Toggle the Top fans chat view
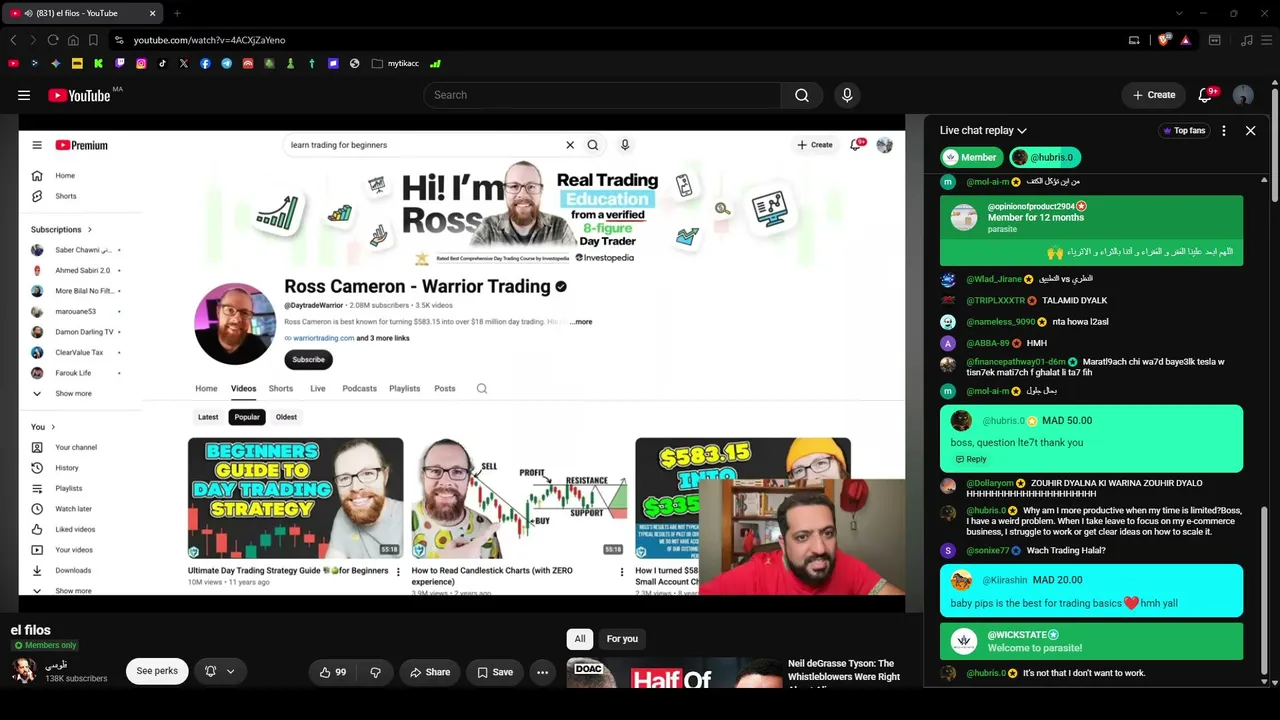 [1184, 131]
